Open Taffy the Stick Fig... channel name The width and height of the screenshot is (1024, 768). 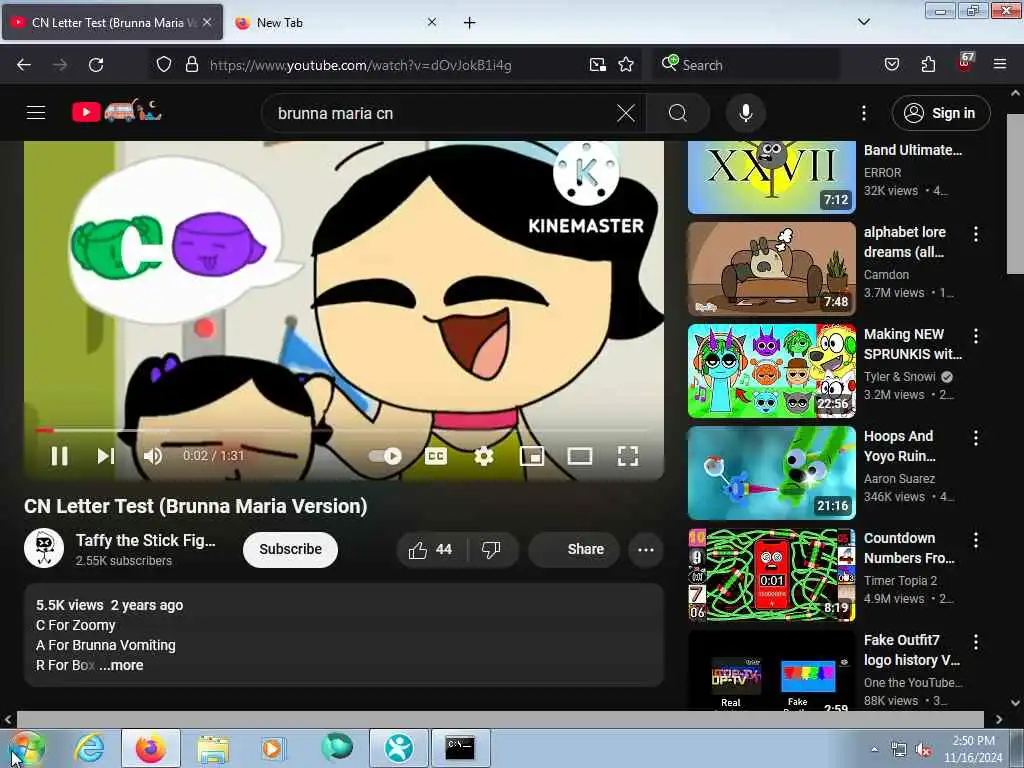pos(145,540)
